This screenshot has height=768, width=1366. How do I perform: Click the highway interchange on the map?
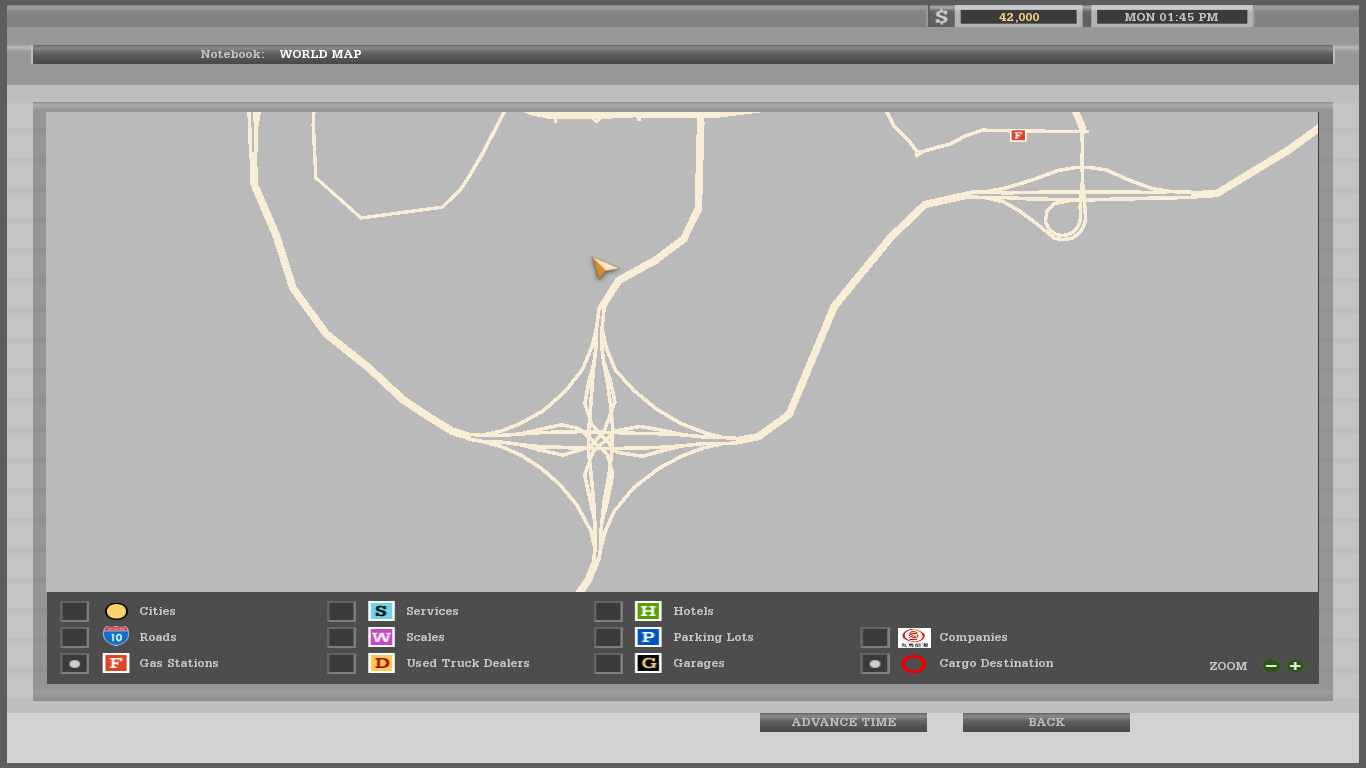click(599, 438)
